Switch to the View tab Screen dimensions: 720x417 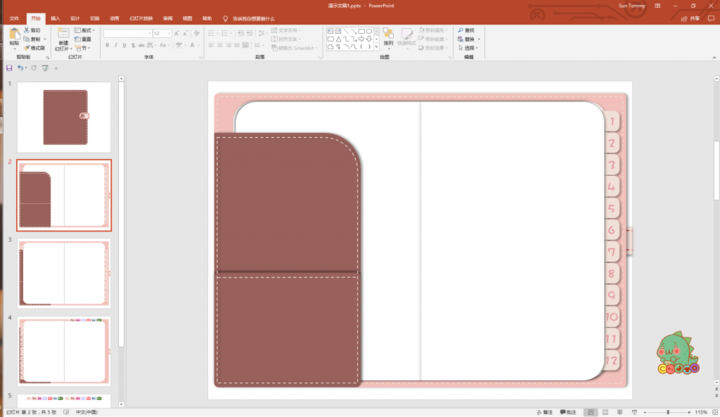point(187,18)
